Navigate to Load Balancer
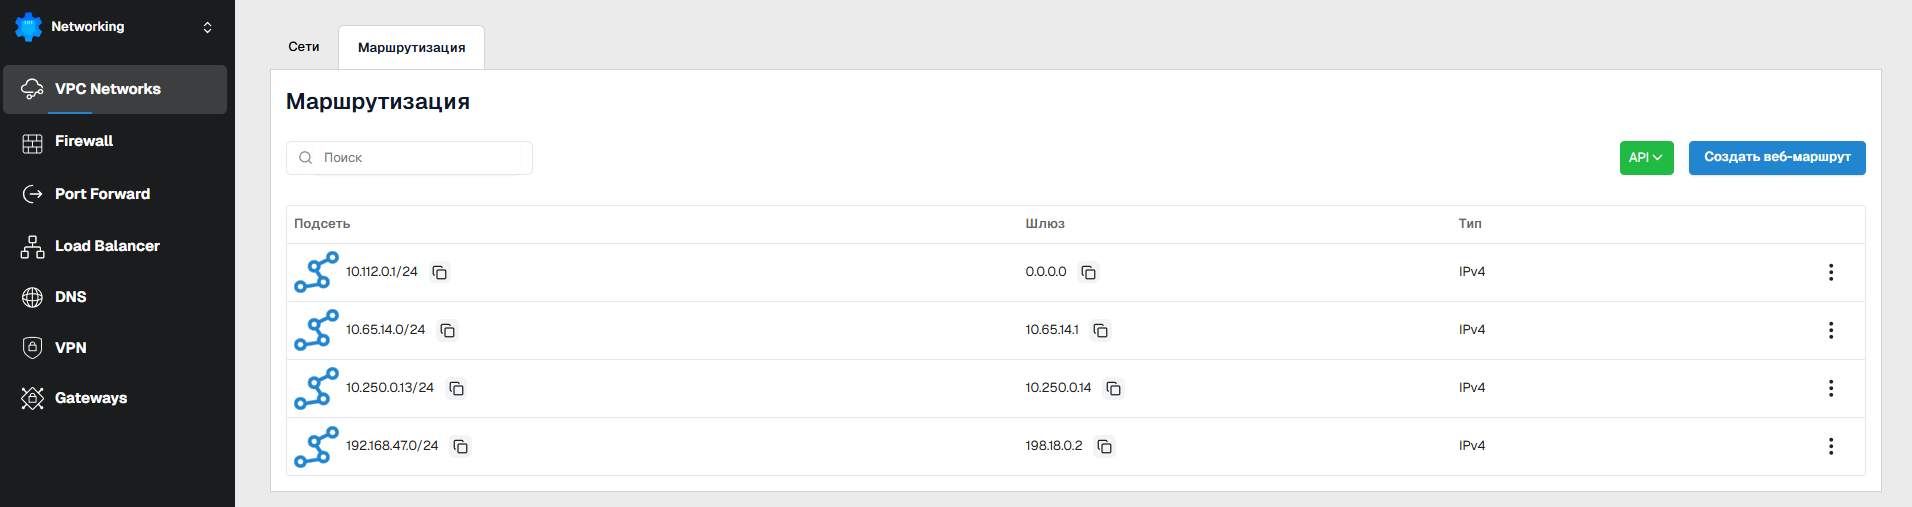 (x=107, y=246)
